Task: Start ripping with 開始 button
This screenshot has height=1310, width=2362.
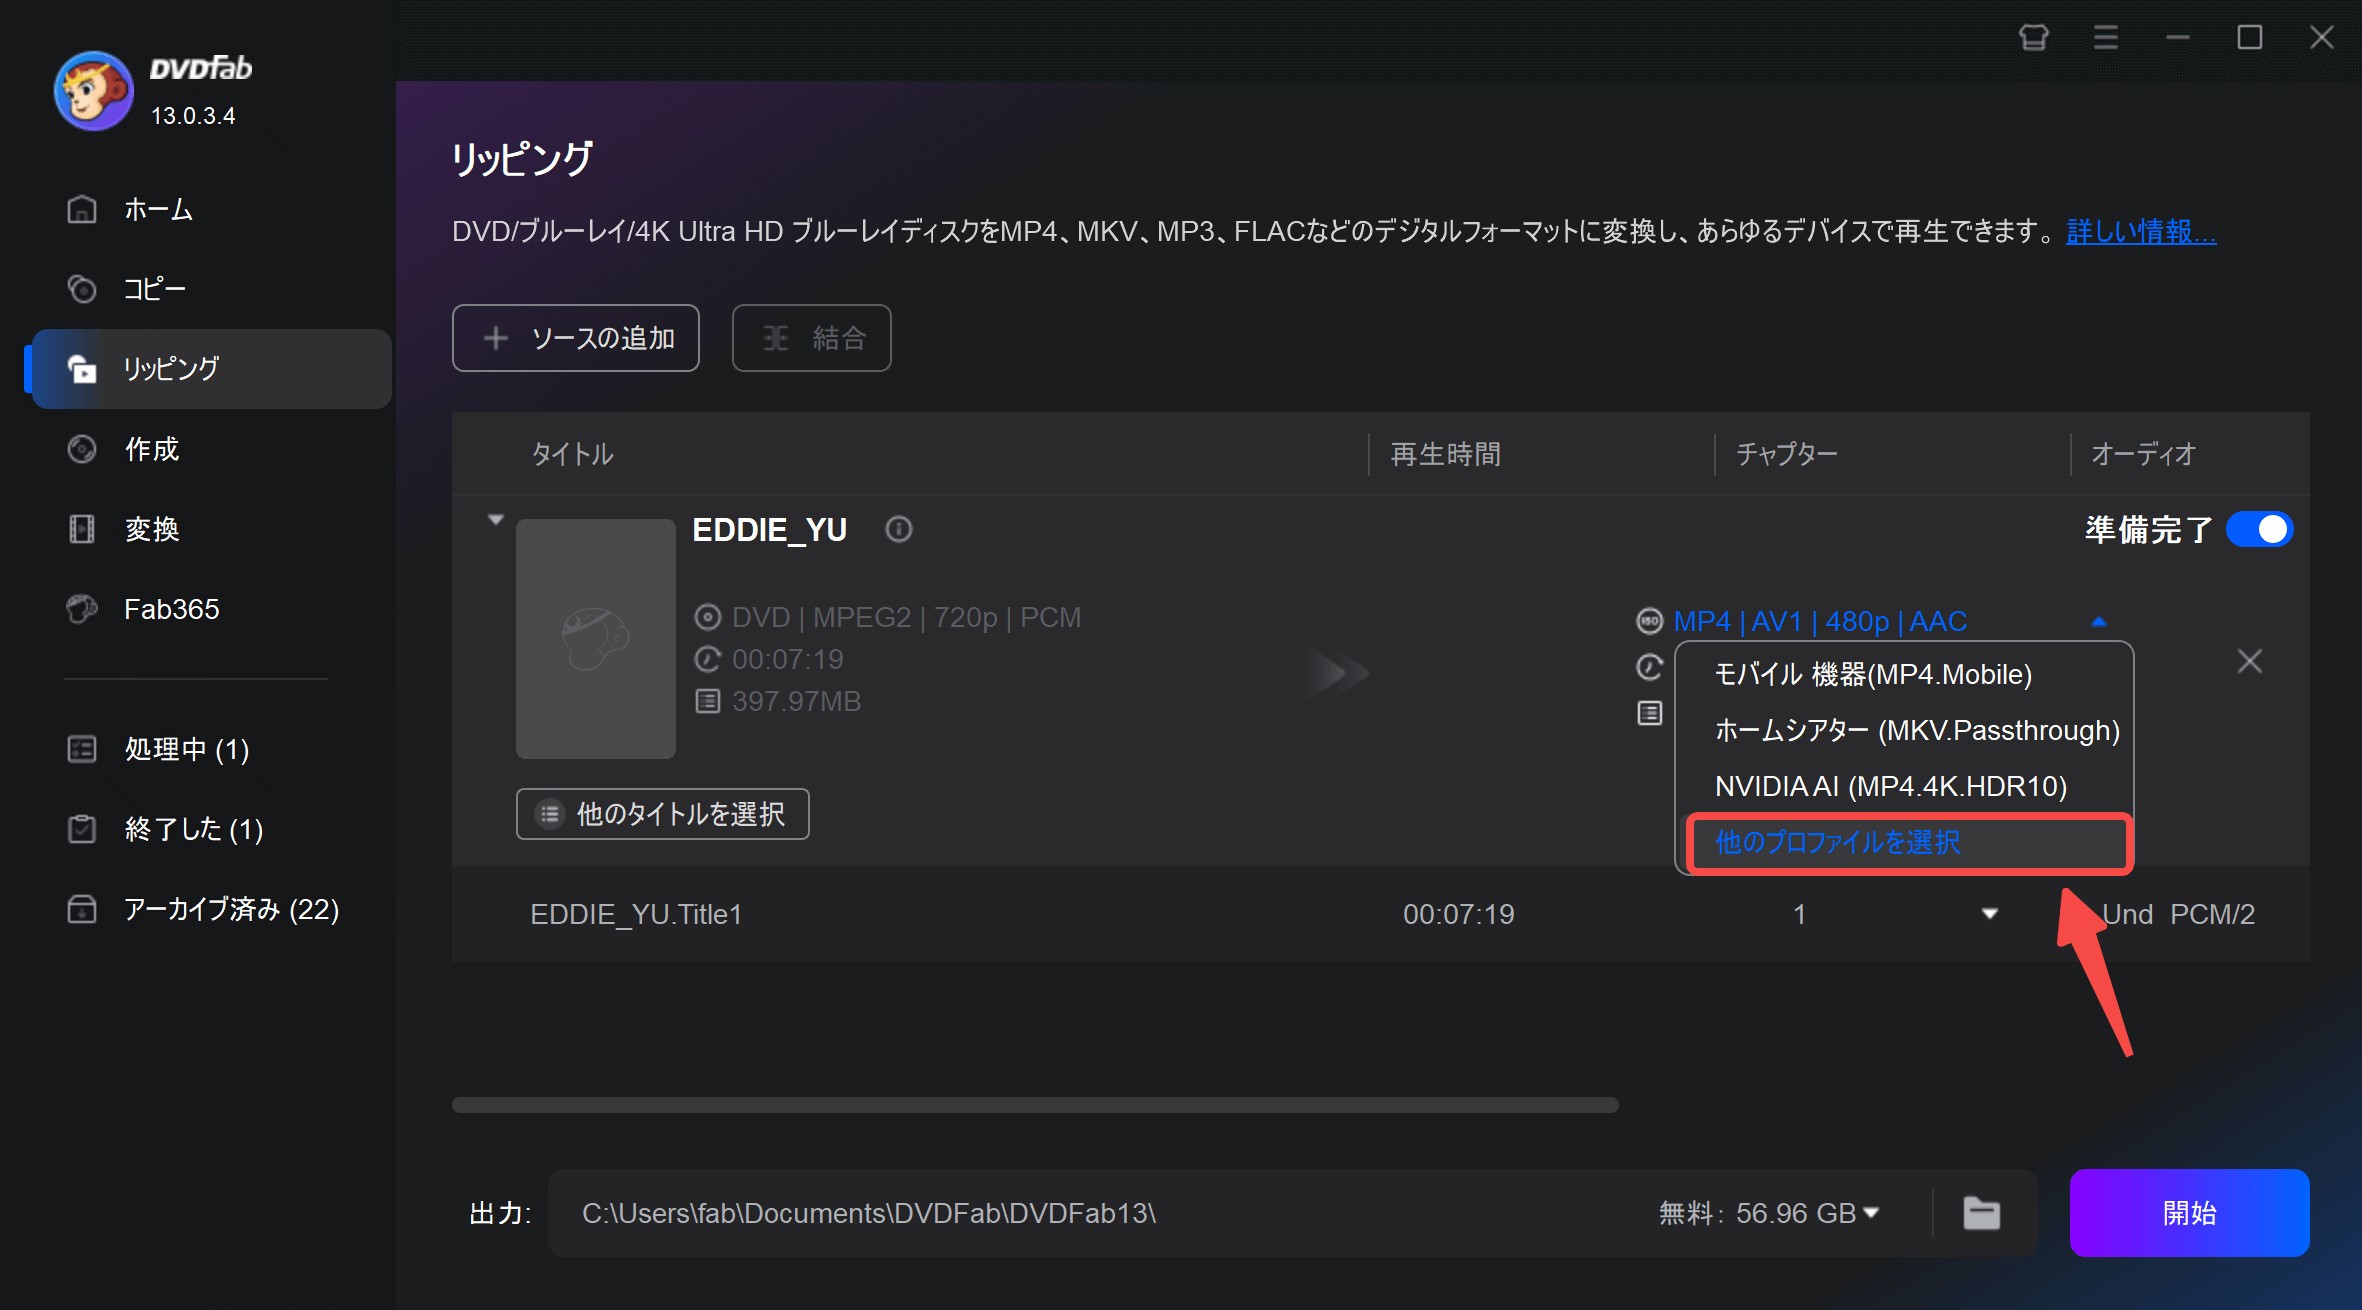Action: click(x=2189, y=1213)
